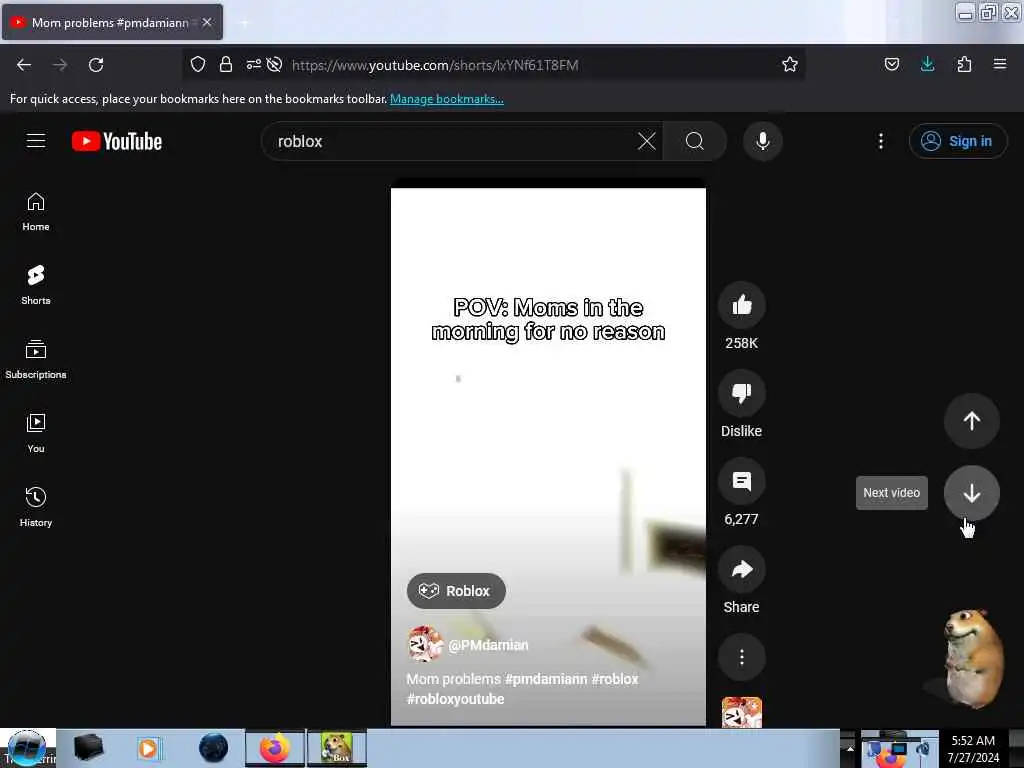Viewport: 1024px width, 768px height.
Task: Save page to Pocket
Action: click(x=891, y=64)
